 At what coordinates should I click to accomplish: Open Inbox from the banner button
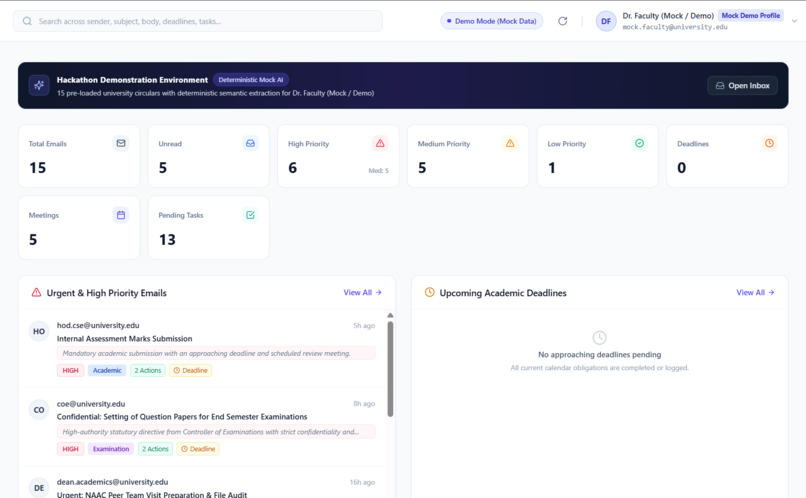(x=742, y=85)
